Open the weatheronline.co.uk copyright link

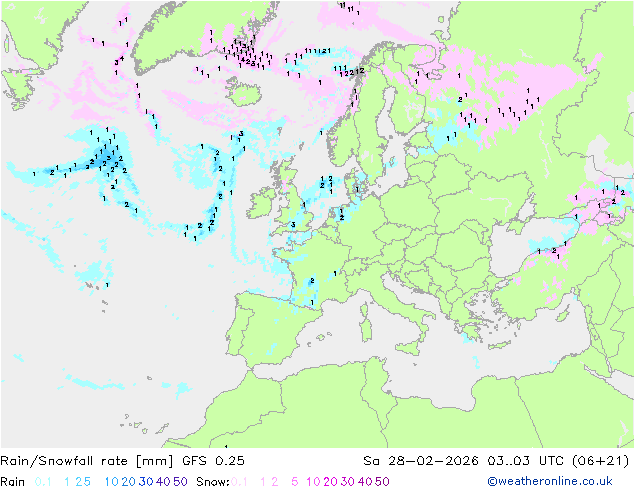coord(550,482)
